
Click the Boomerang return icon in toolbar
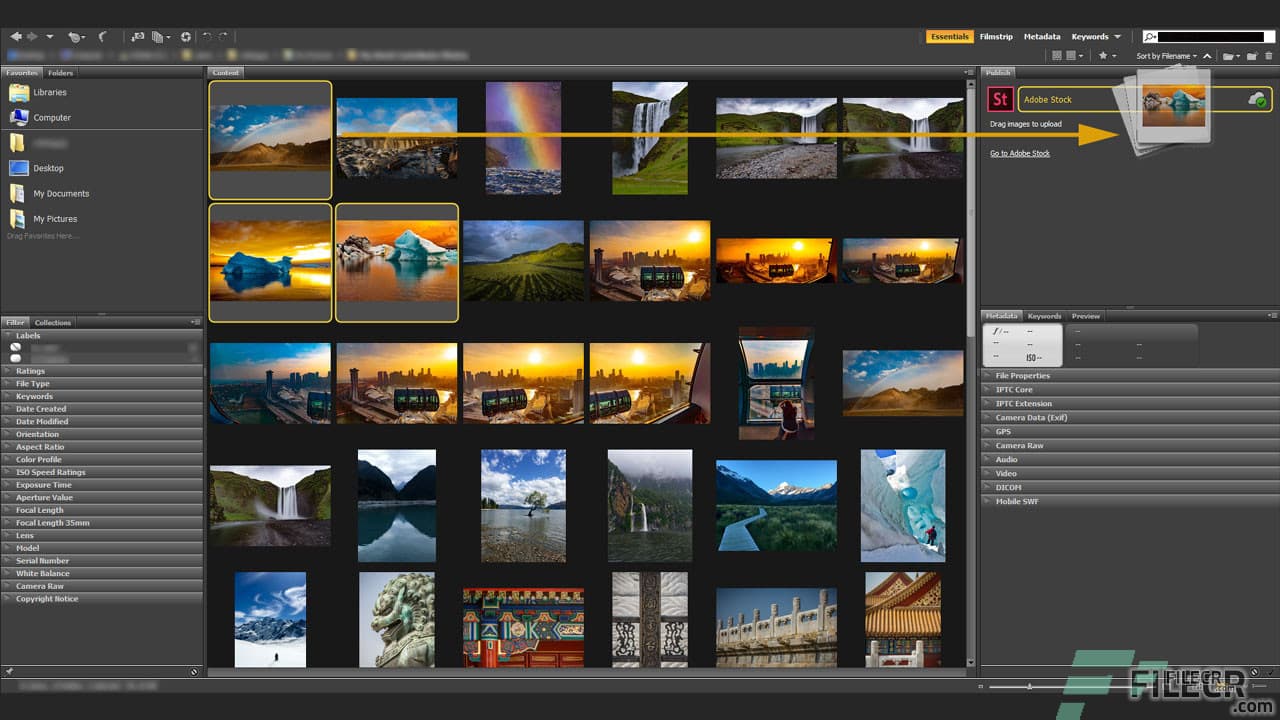pos(103,37)
